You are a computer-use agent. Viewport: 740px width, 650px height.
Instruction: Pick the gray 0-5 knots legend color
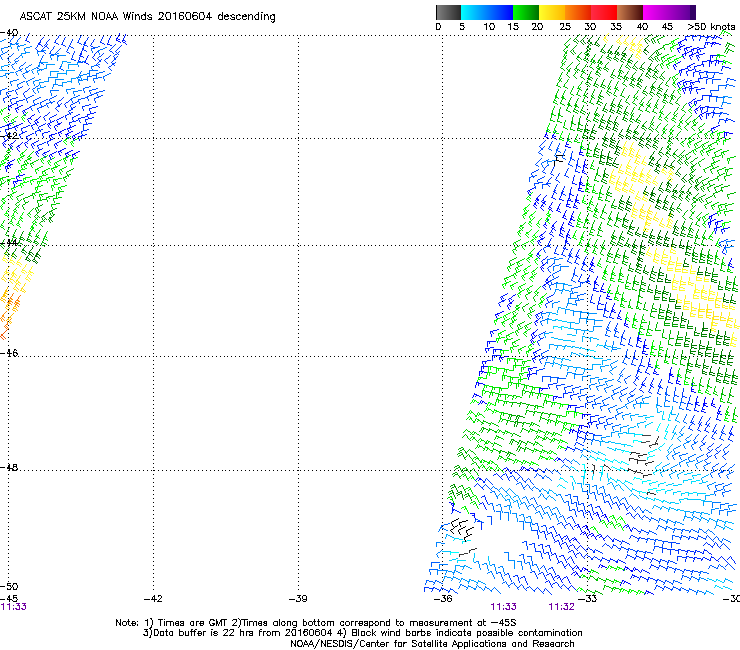click(448, 12)
